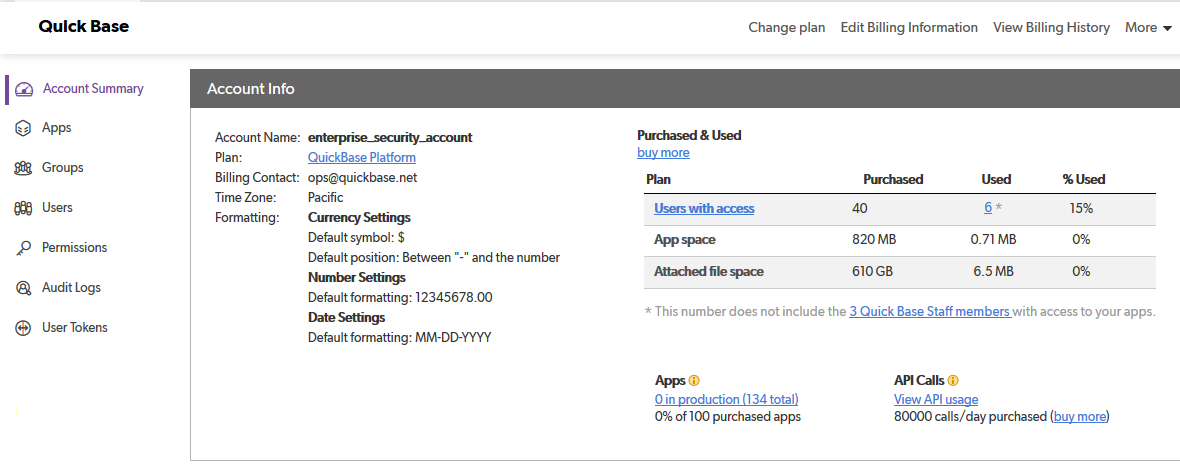Viewport: 1180px width, 465px height.
Task: Open the Users sidebar item
Action: (57, 208)
